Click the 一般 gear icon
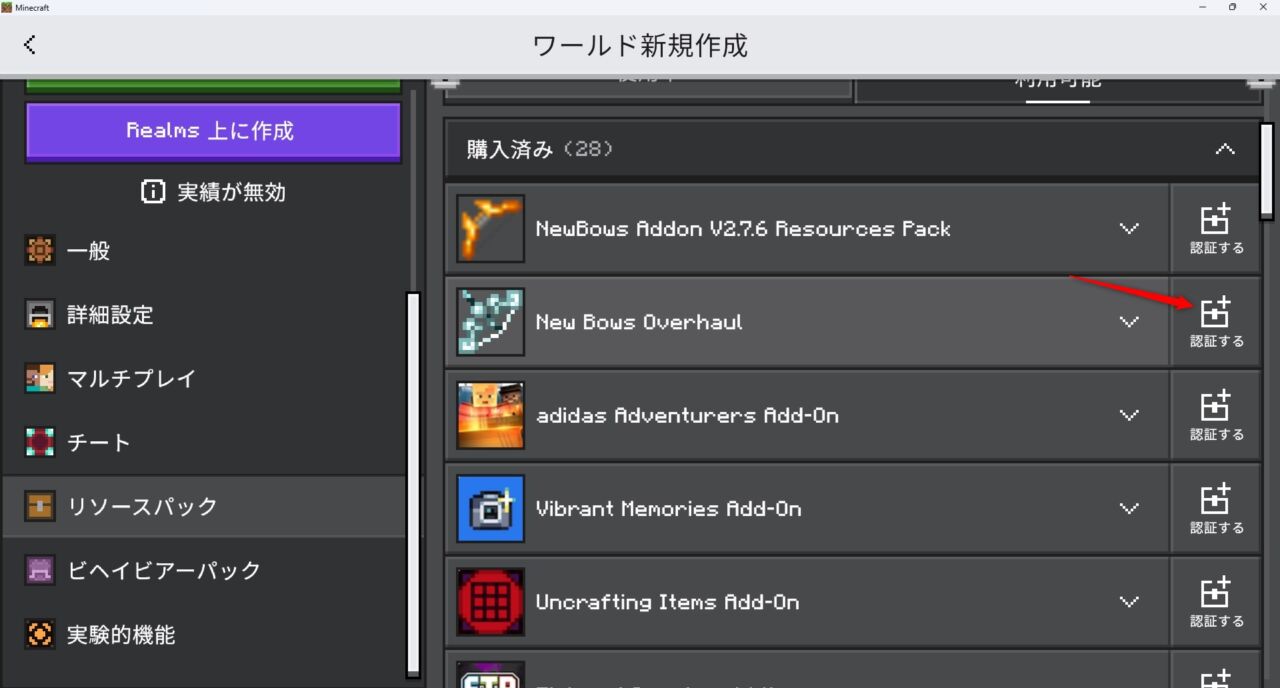The image size is (1280, 688). pos(40,251)
